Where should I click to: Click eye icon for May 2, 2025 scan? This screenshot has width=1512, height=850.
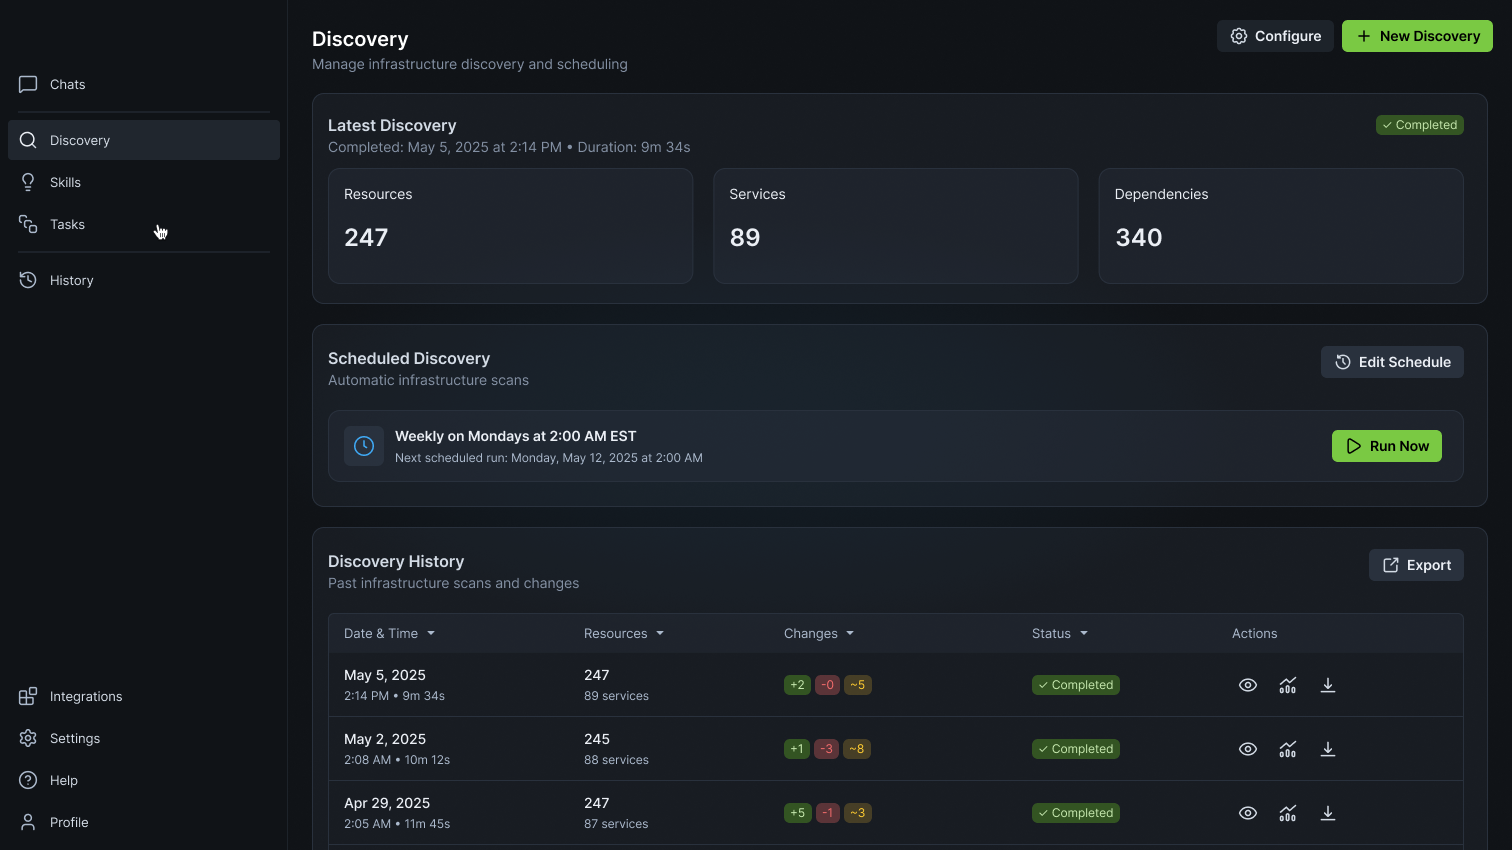1247,749
